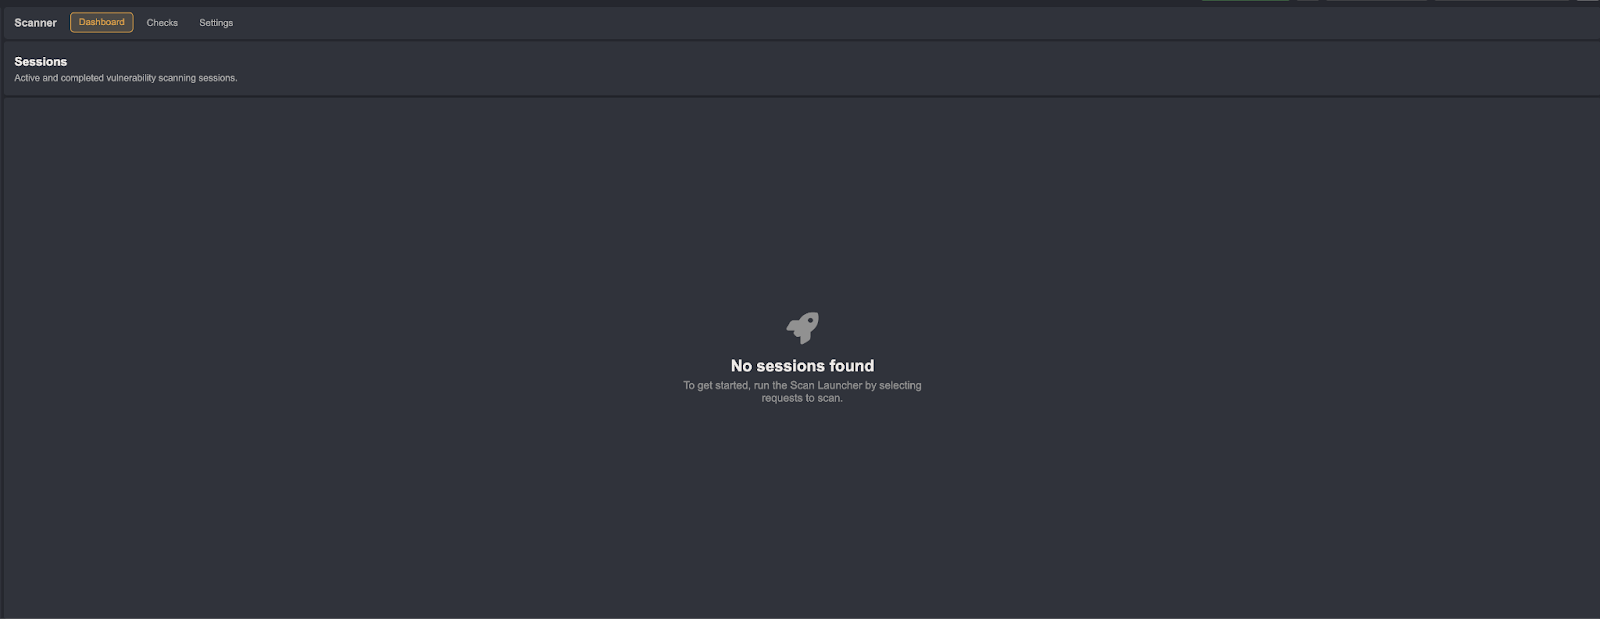Click the words Scan Launcher in the hint
Viewport: 1600px width, 619px height.
(826, 385)
